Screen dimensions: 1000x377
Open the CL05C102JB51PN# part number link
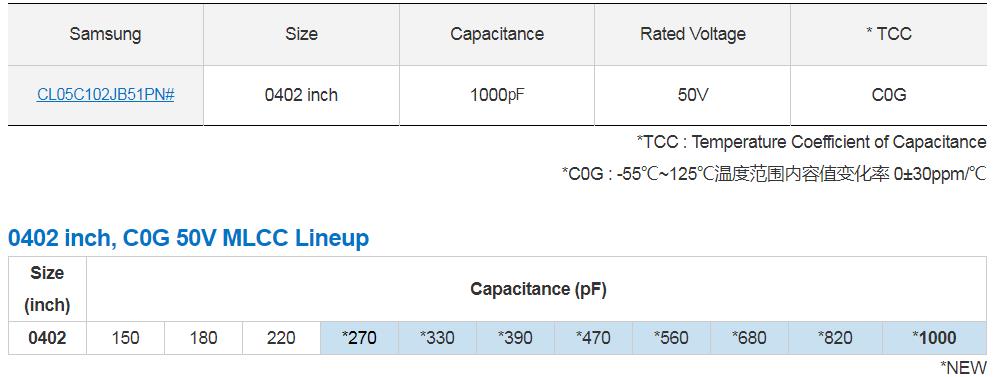[105, 95]
